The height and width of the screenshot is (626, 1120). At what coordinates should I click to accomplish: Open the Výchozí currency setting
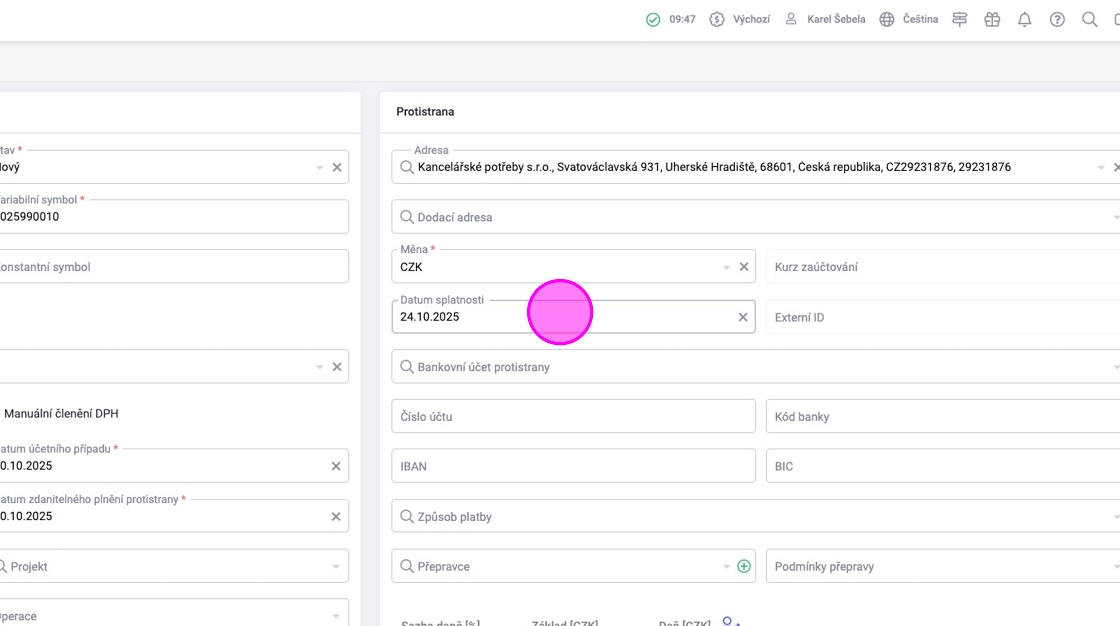coord(740,19)
